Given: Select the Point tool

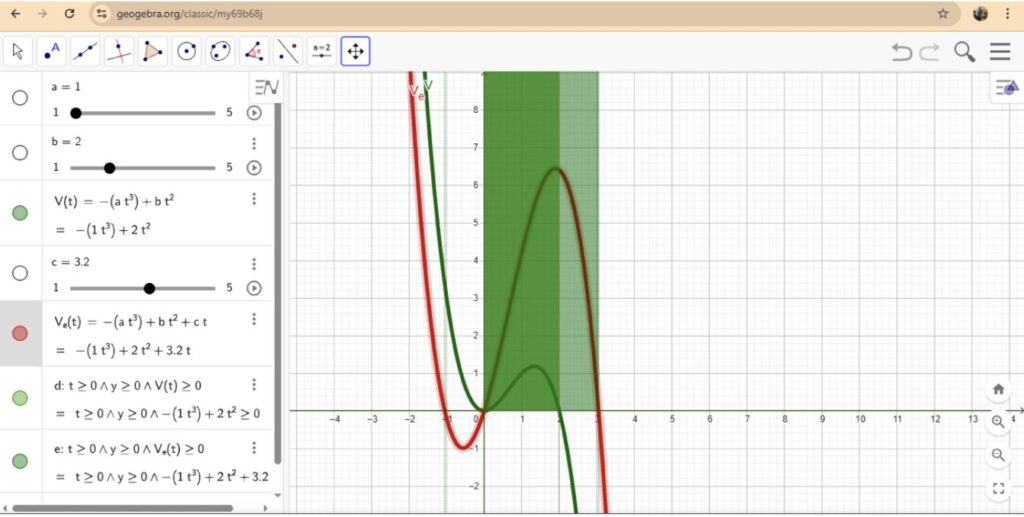Looking at the screenshot, I should click(x=52, y=51).
